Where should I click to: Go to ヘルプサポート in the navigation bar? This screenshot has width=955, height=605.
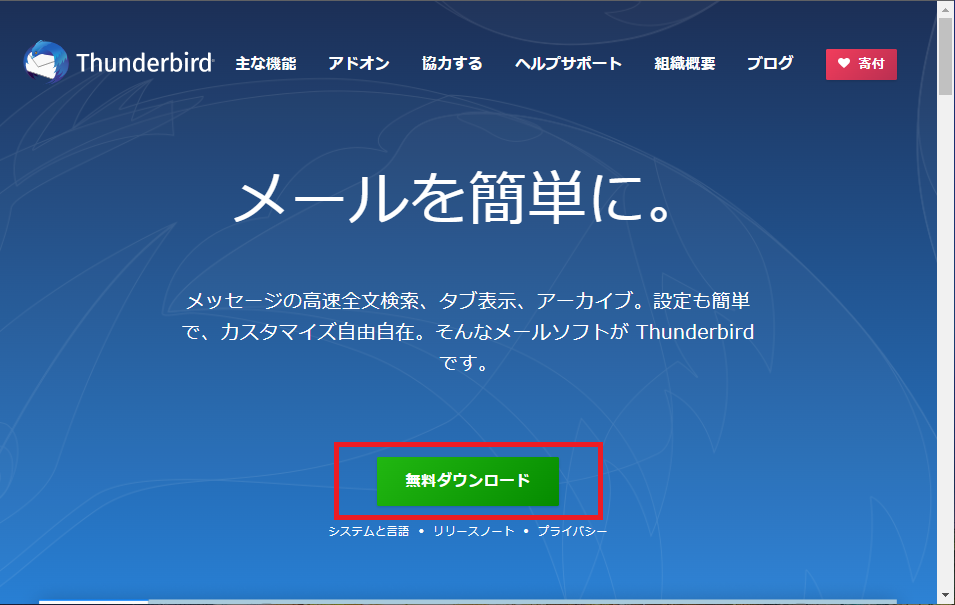(x=568, y=64)
